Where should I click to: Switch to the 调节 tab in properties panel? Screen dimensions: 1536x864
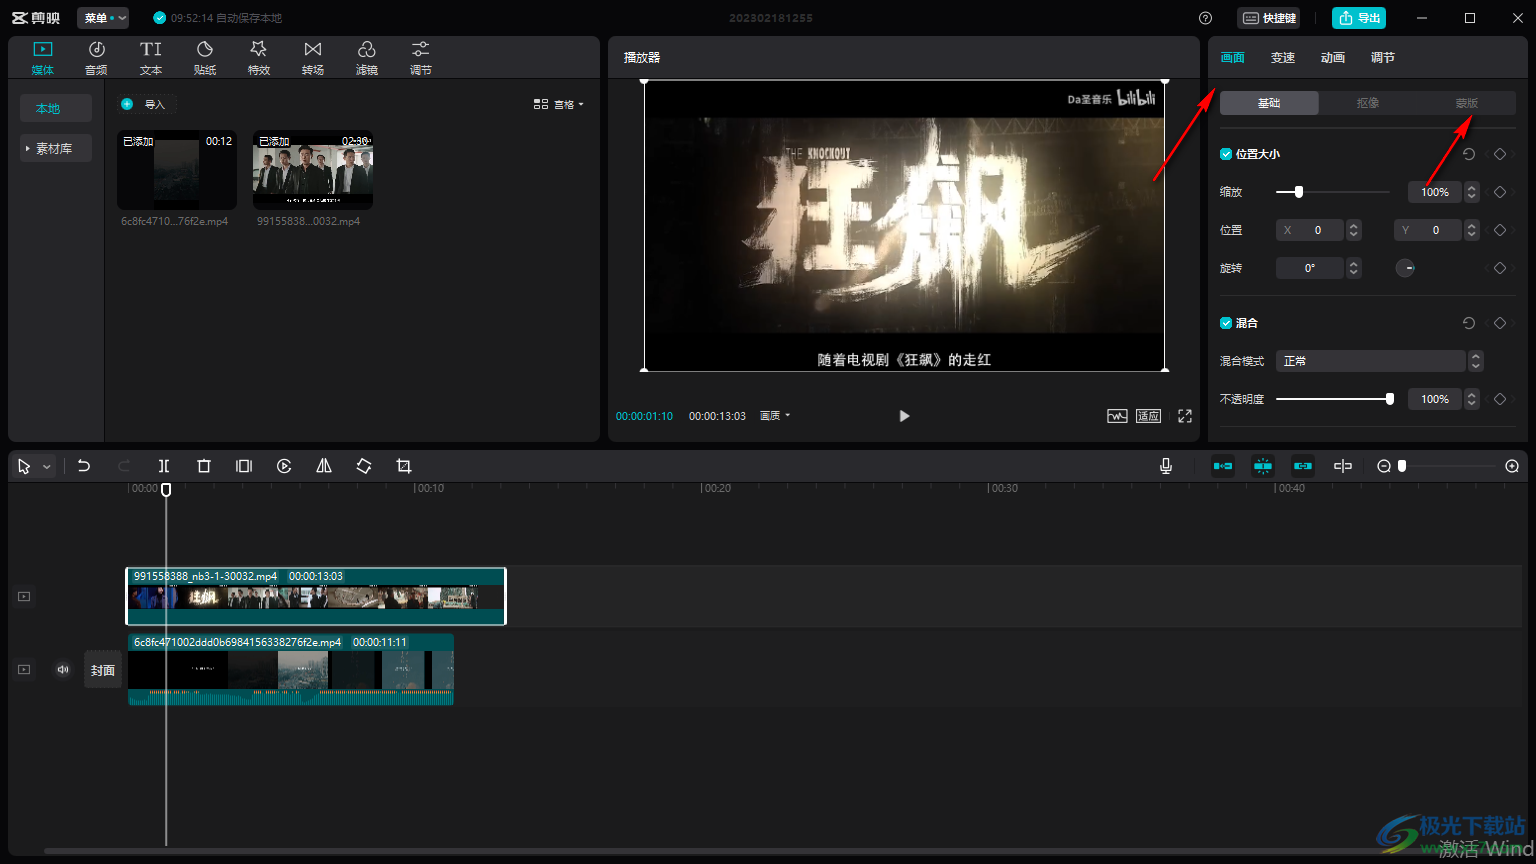click(x=1383, y=58)
